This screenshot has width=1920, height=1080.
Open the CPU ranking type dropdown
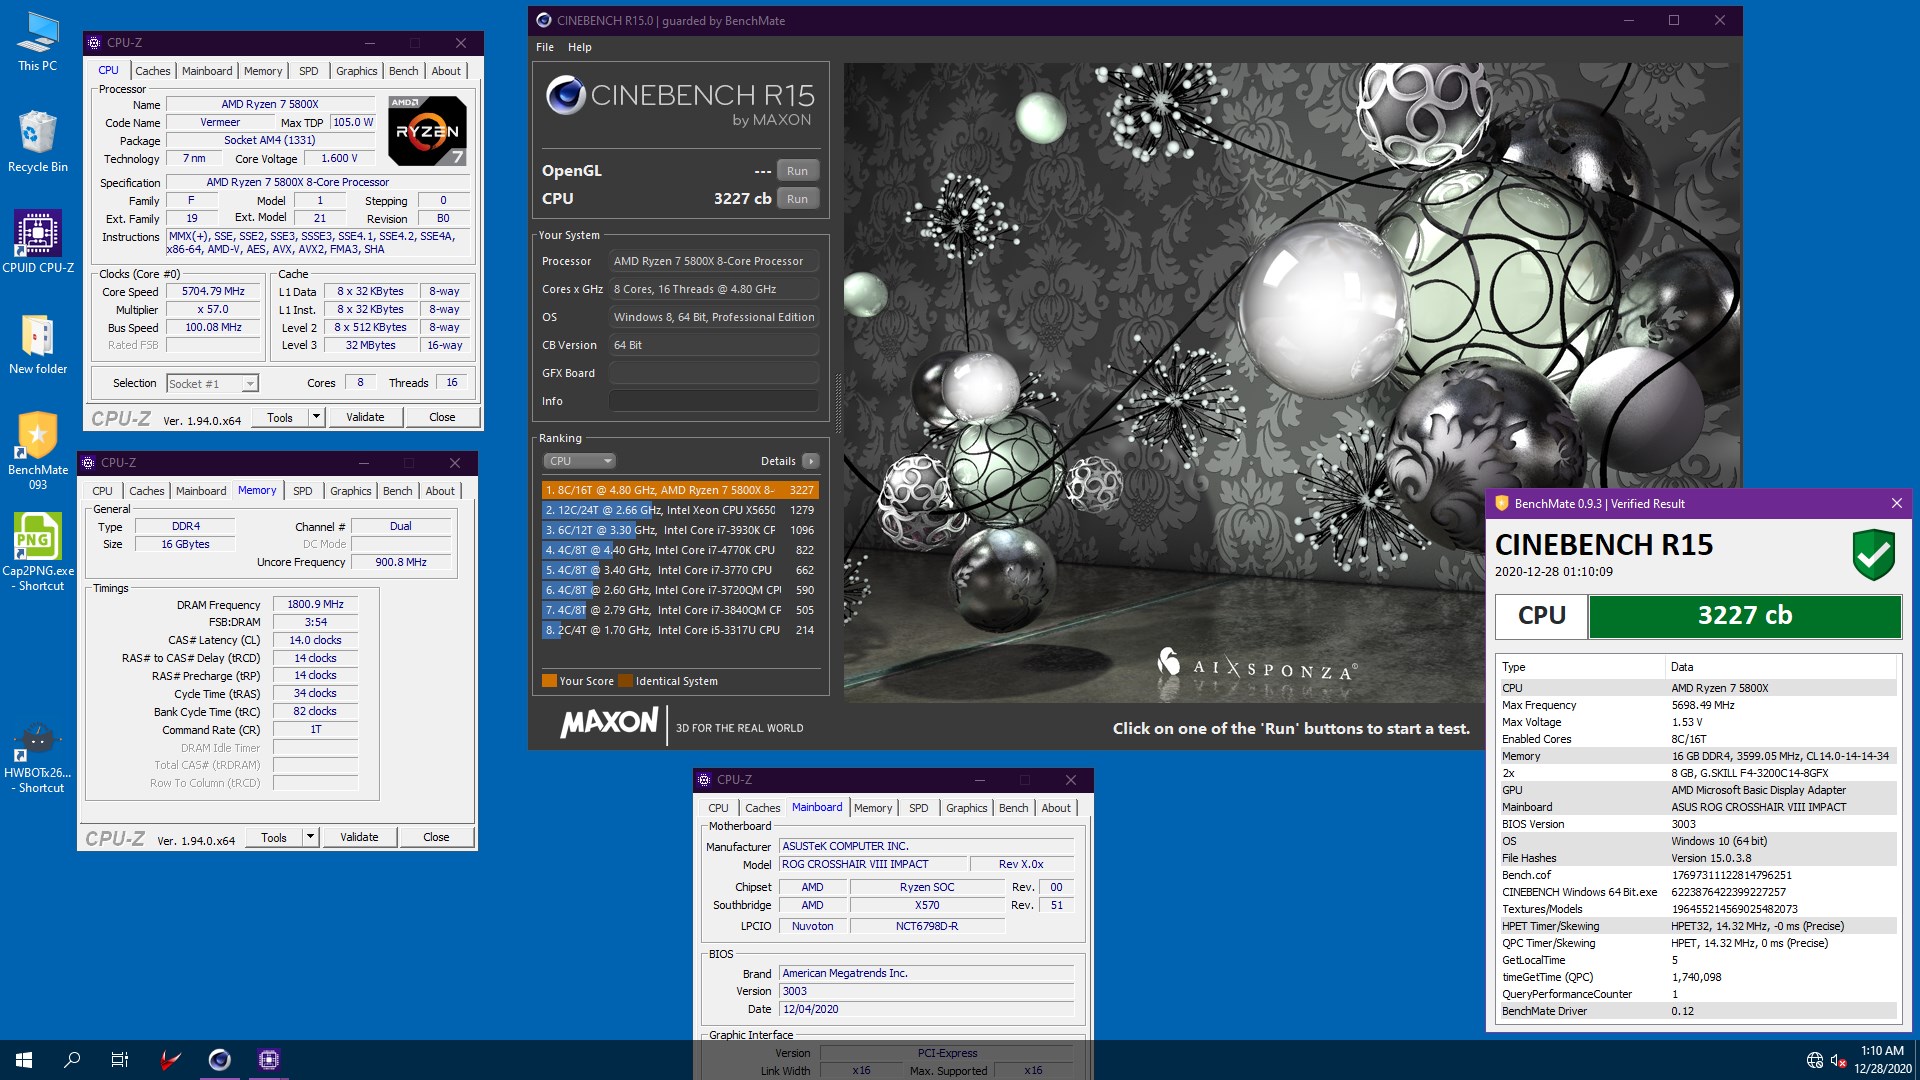click(x=580, y=461)
